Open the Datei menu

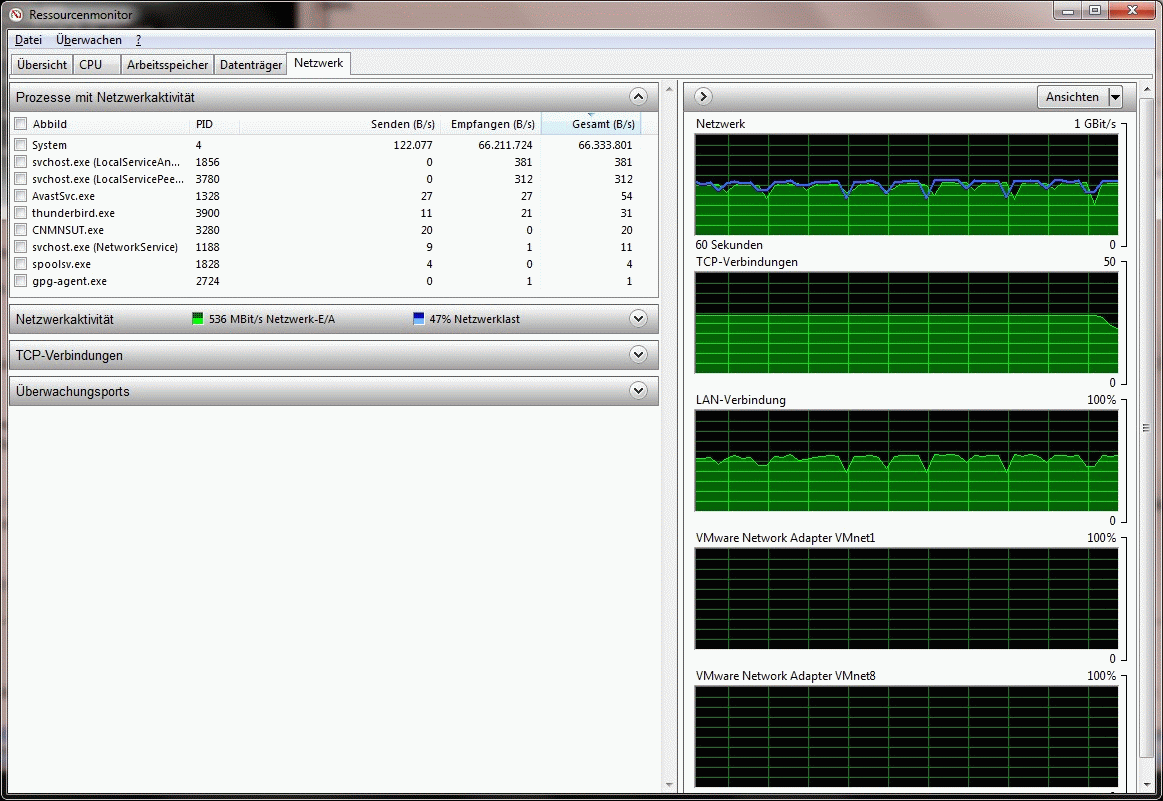coord(28,40)
